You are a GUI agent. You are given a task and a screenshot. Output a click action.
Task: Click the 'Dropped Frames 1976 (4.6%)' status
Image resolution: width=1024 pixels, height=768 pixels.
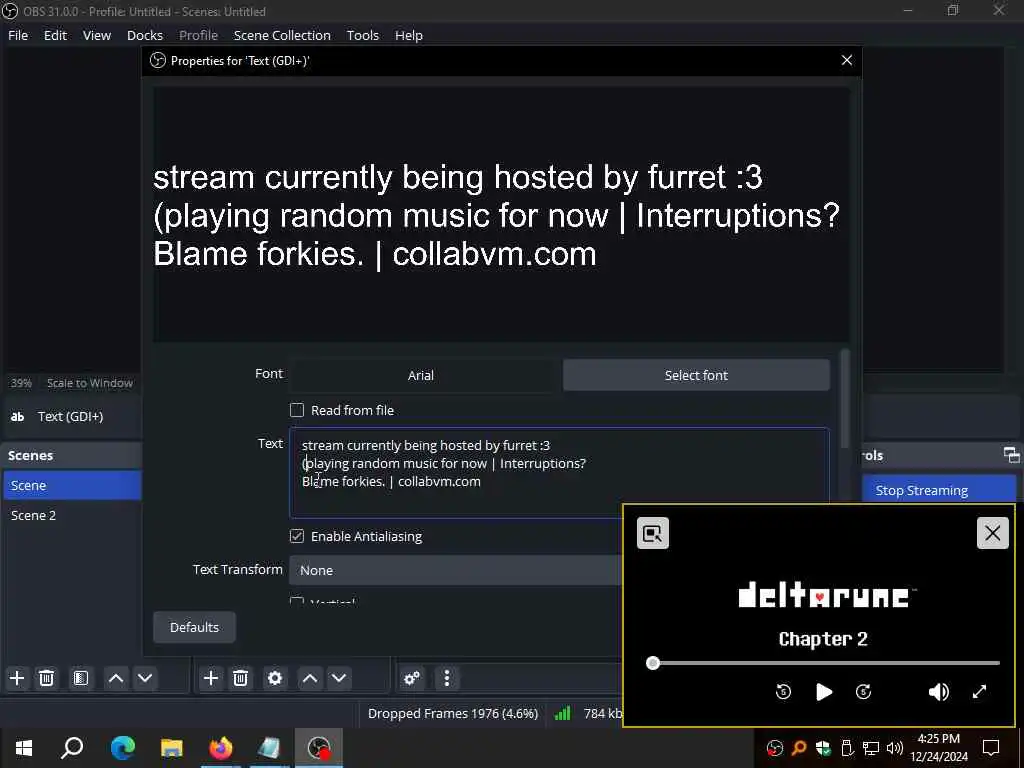(x=453, y=713)
